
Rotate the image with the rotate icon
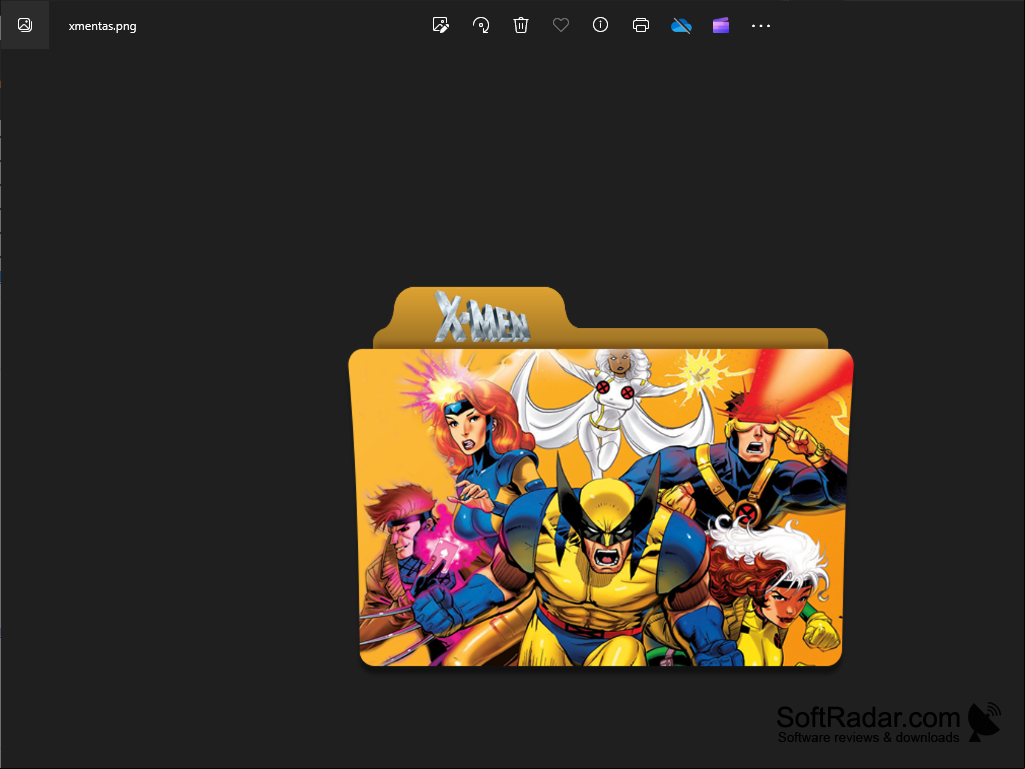tap(481, 26)
